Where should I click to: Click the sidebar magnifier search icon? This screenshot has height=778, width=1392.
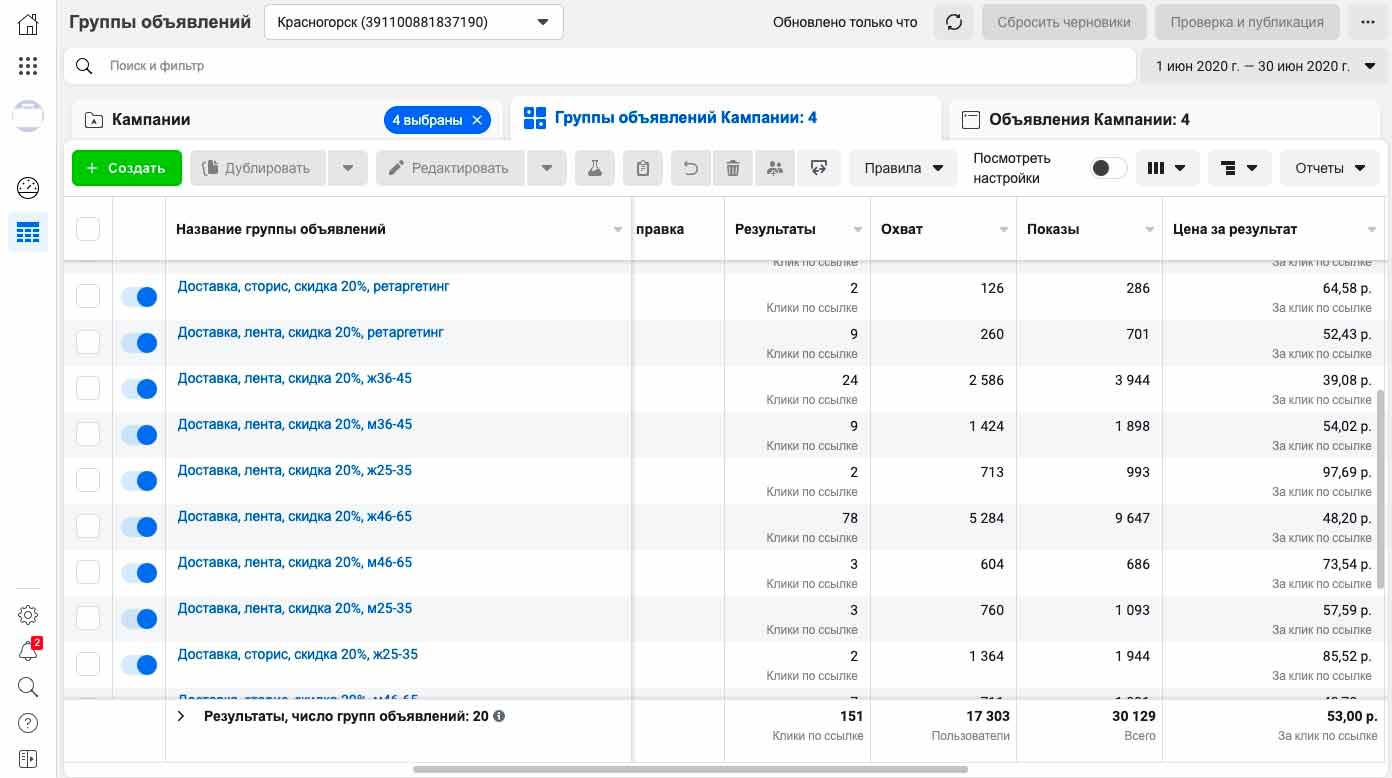pos(28,687)
